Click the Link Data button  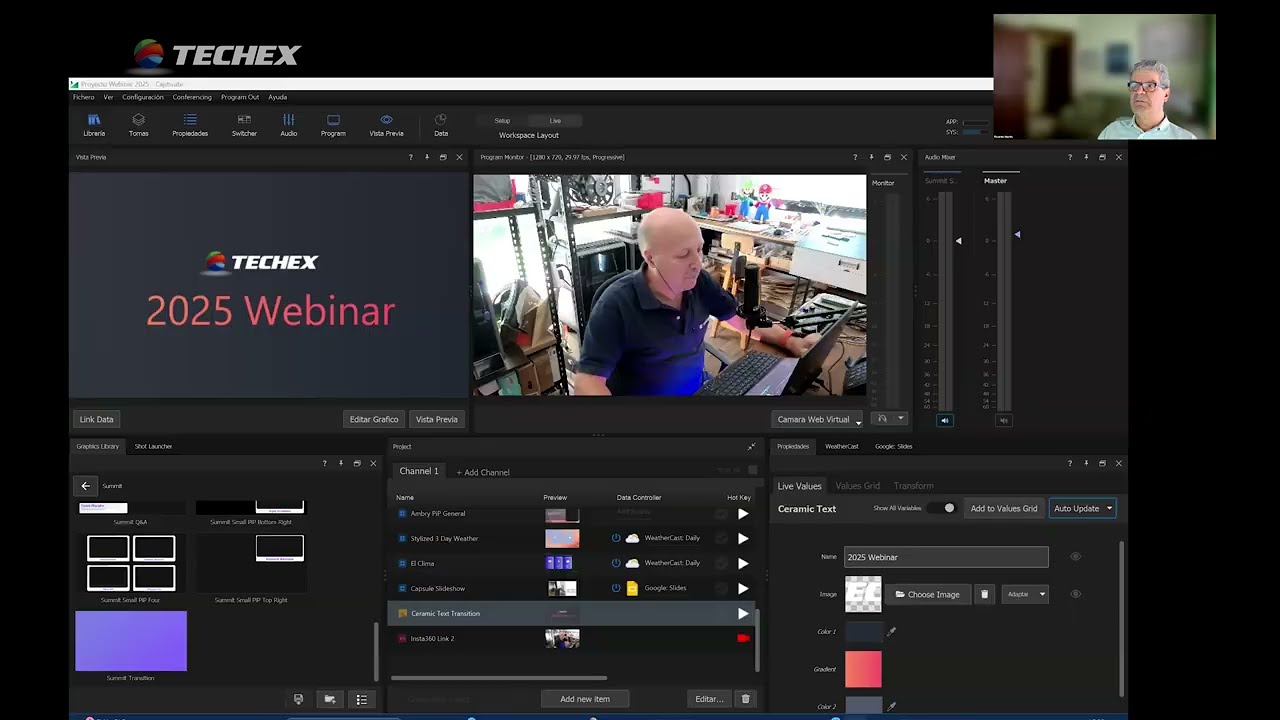[97, 419]
